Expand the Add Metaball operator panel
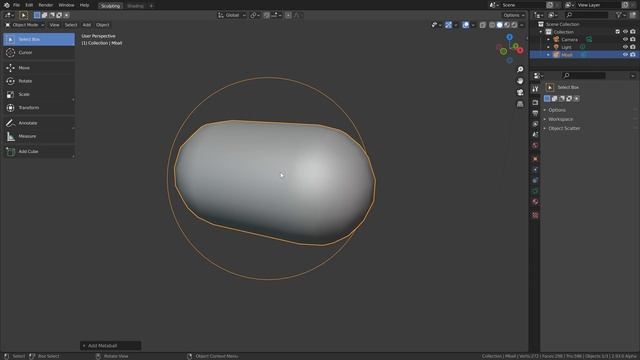640x360 pixels. (x=110, y=346)
